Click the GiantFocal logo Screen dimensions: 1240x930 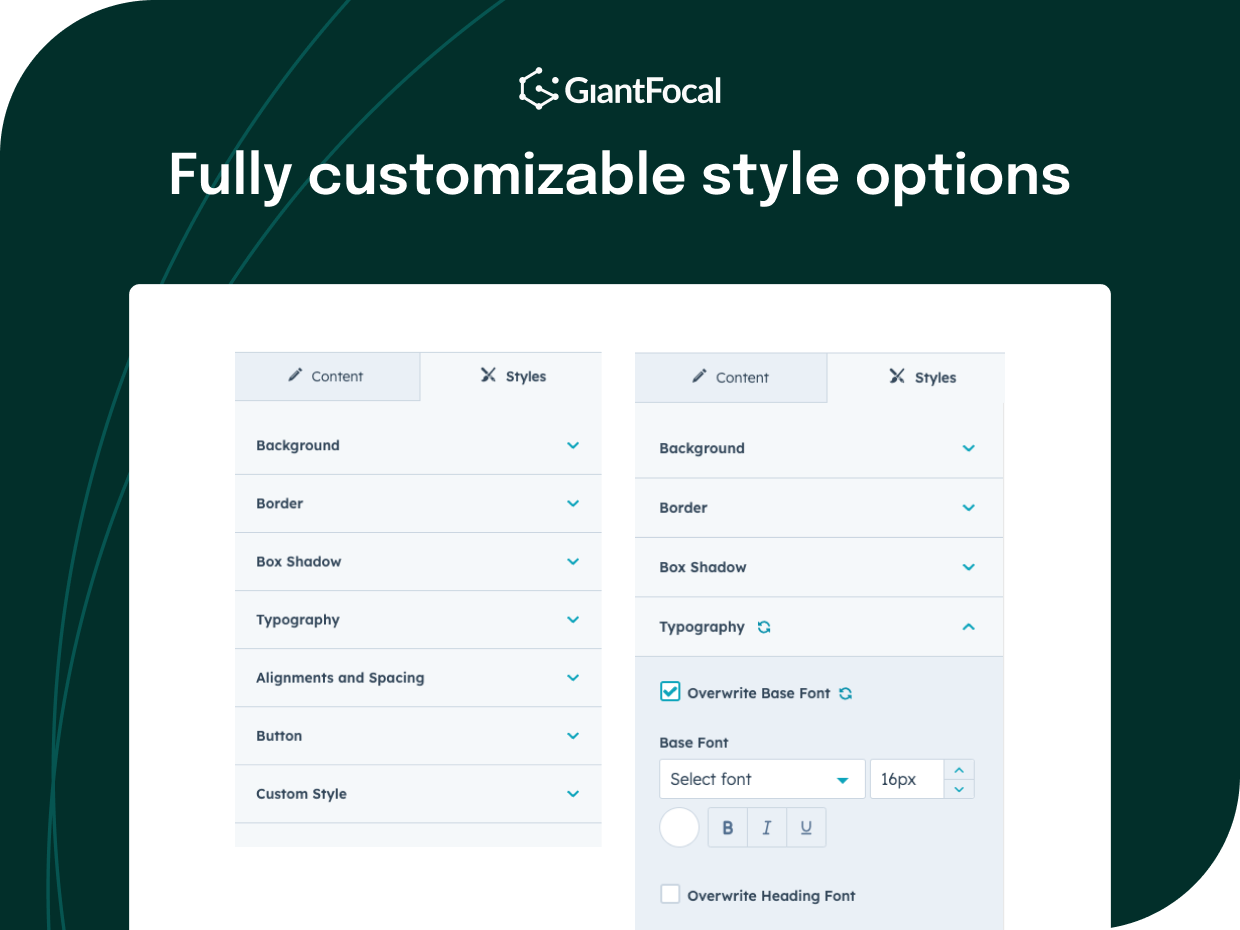point(620,90)
